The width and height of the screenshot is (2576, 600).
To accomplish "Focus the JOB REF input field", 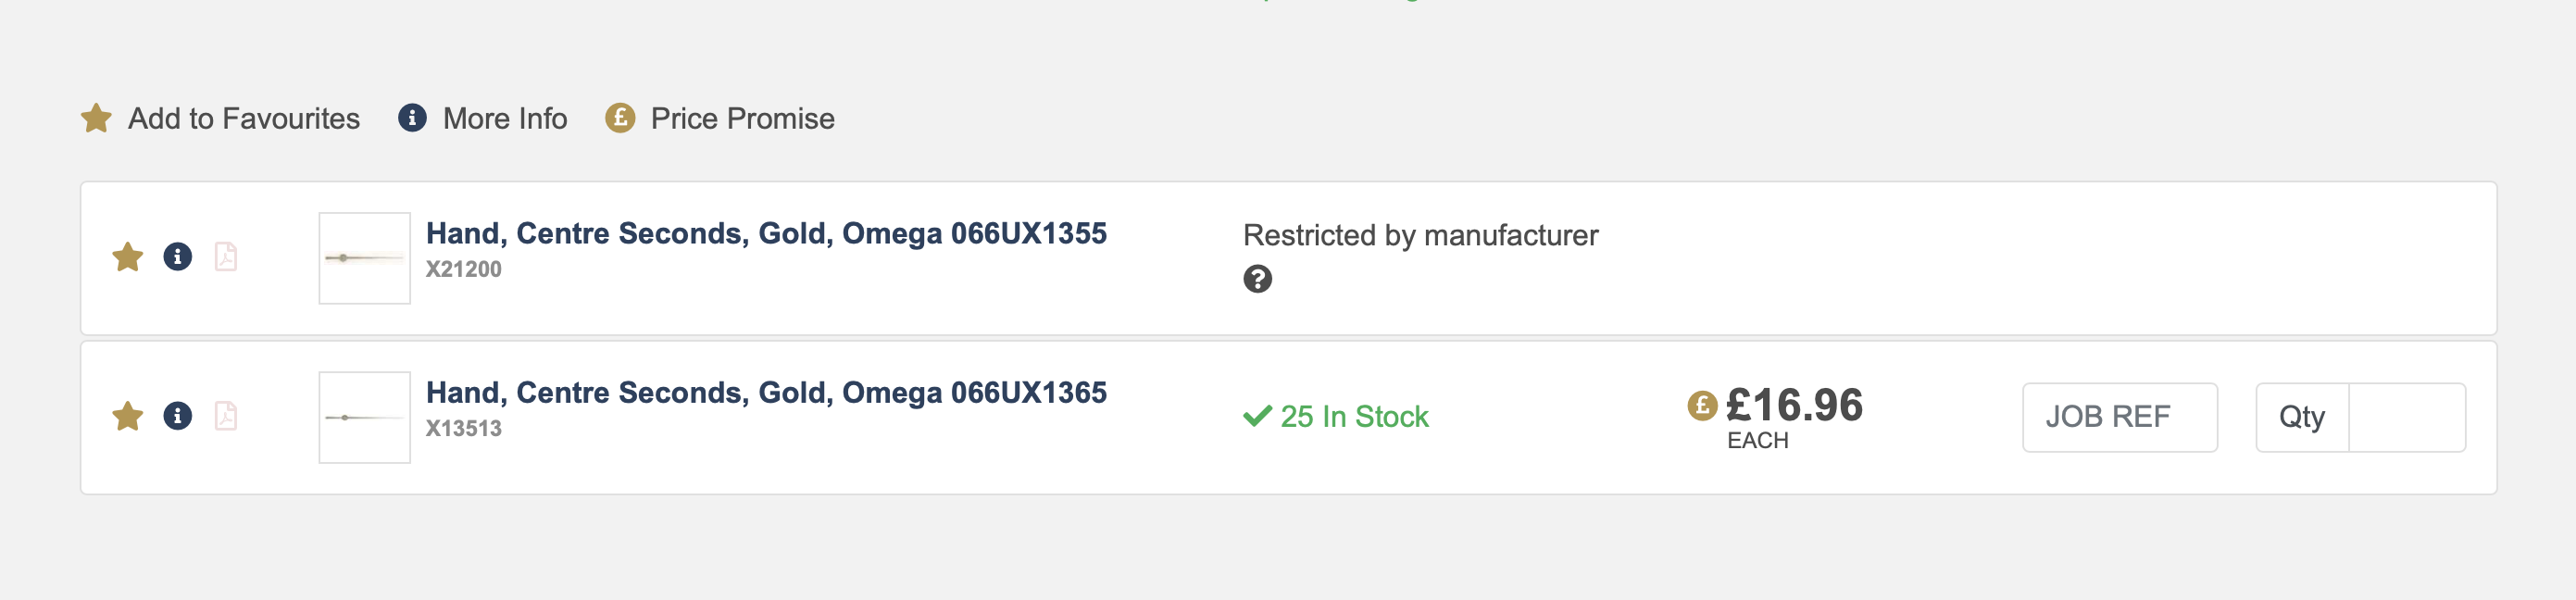I will [x=2119, y=417].
